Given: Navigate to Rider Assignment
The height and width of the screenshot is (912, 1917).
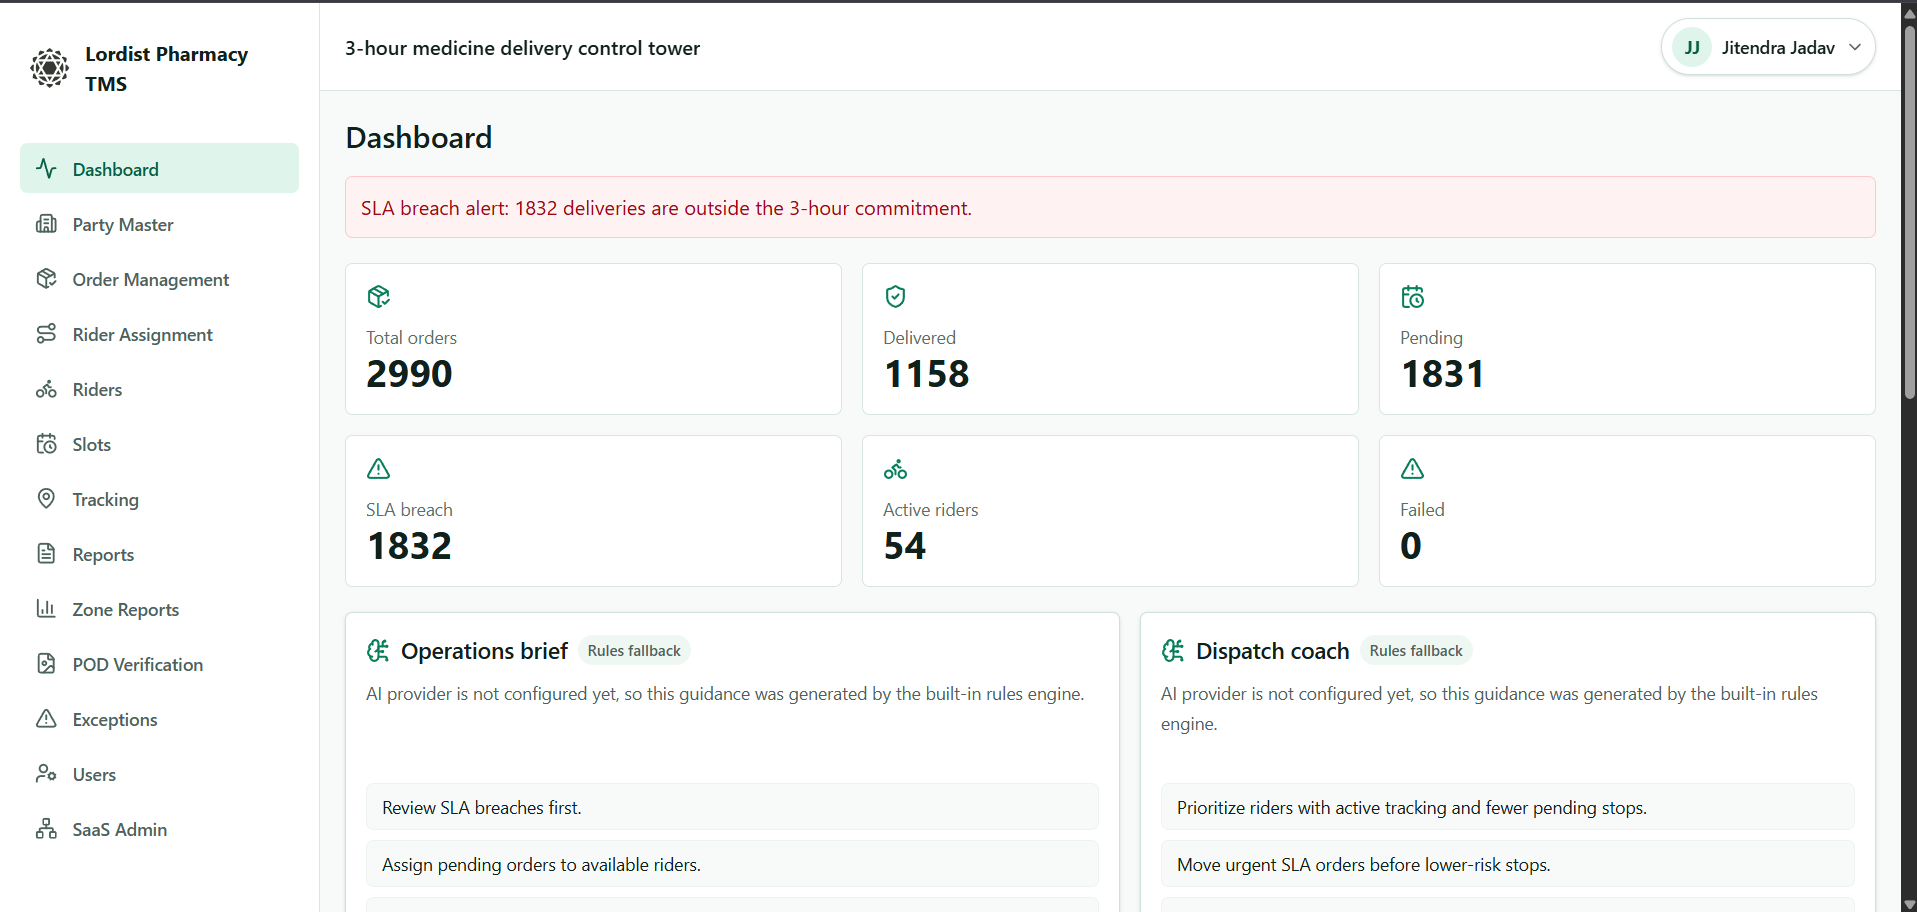Looking at the screenshot, I should click(159, 334).
